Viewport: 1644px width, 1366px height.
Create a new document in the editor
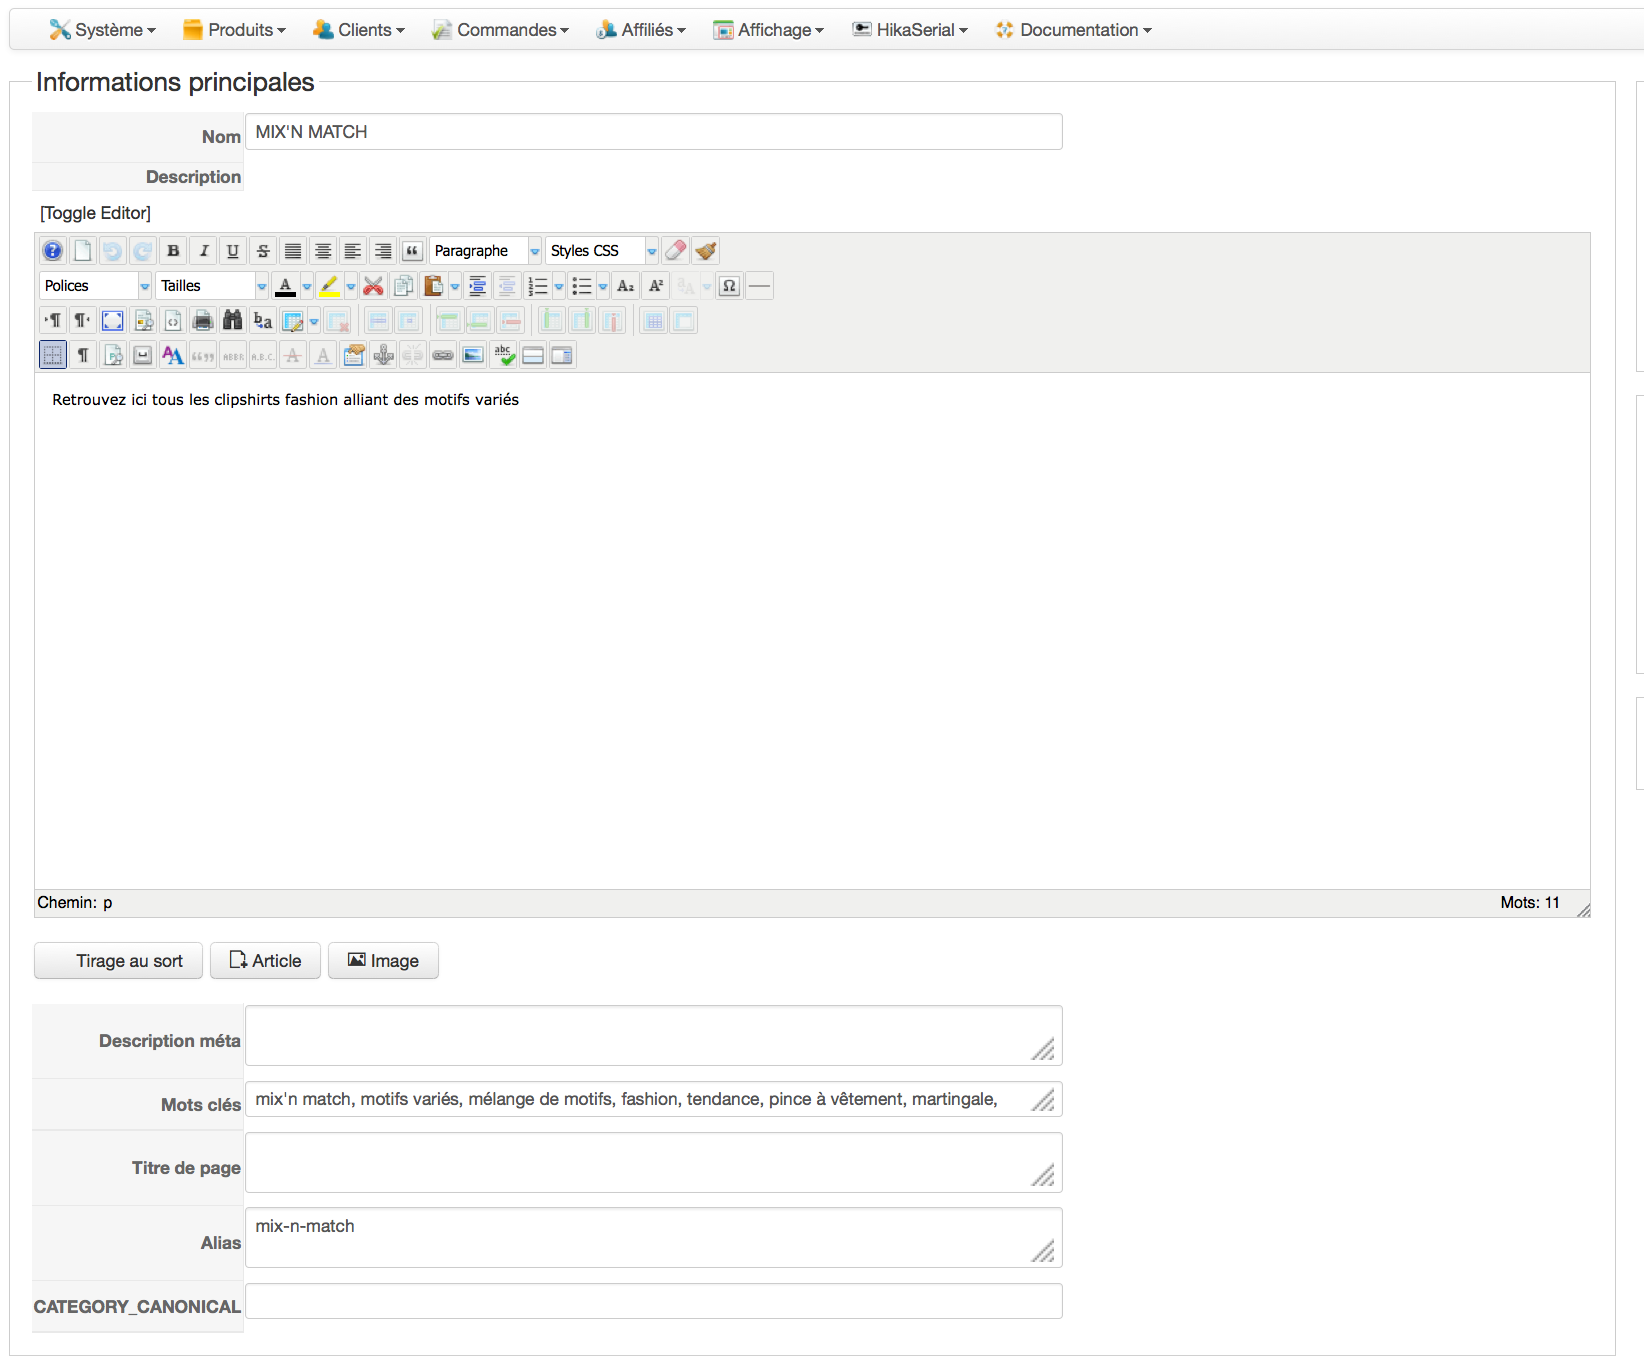point(83,251)
